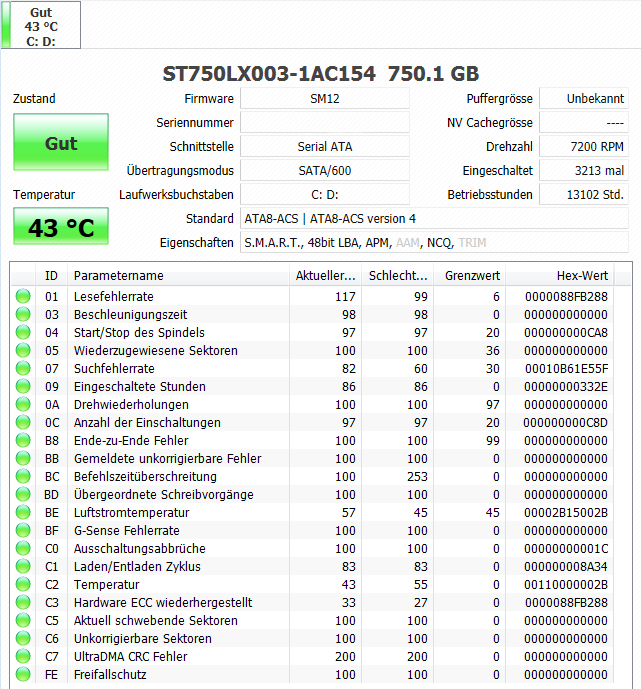Click status icon for Gemeldete unkorrigierbare Fehler
This screenshot has width=641, height=689.
(23, 458)
